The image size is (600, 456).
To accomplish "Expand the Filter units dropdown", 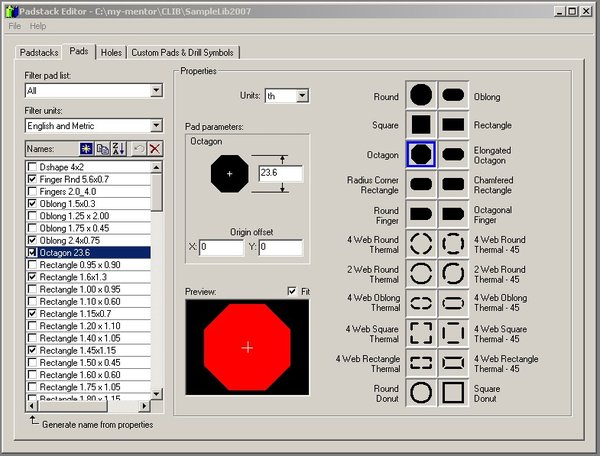I will coord(156,125).
